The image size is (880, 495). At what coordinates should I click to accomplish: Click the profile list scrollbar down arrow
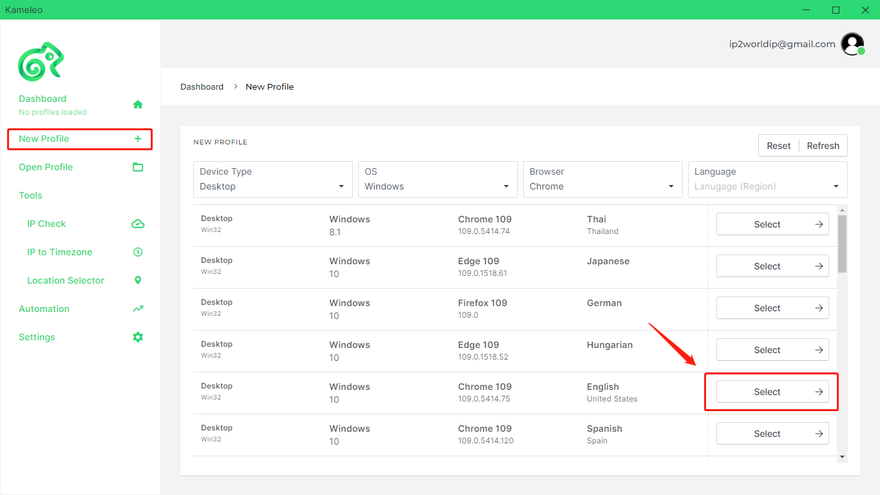click(842, 457)
